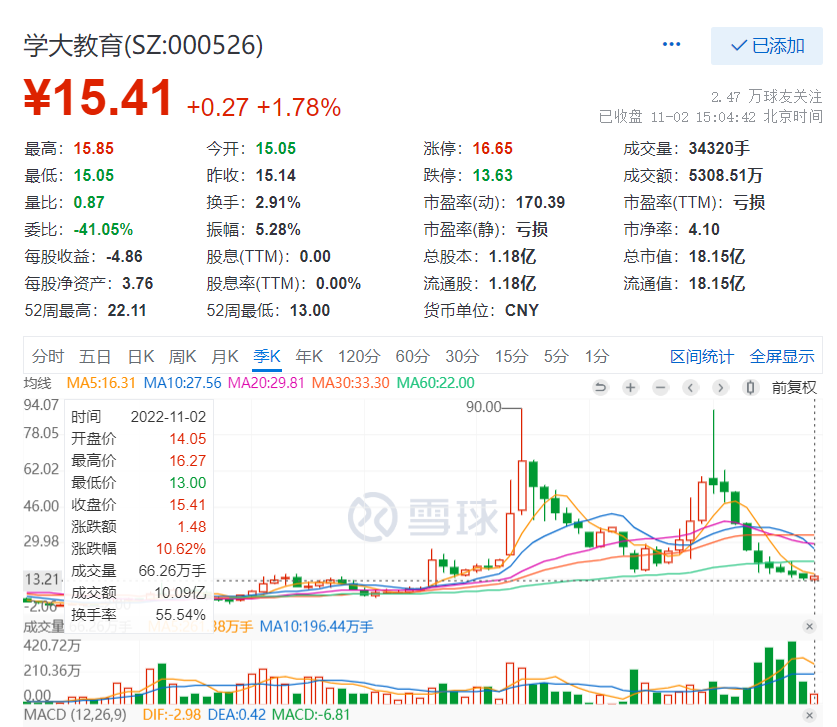The height and width of the screenshot is (727, 837).
Task: Close the MACD indicator panel
Action: (x=809, y=715)
